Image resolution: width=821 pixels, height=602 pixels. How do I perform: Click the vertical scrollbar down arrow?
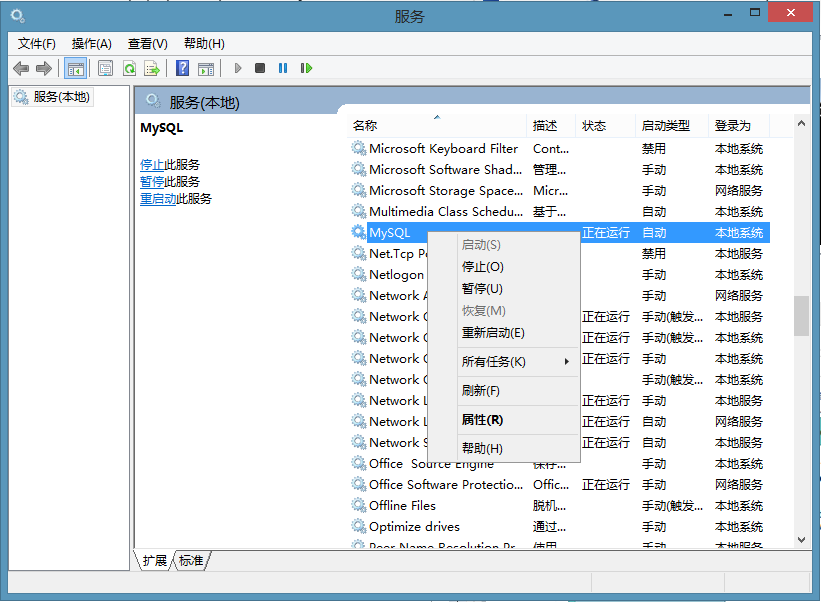coord(801,540)
